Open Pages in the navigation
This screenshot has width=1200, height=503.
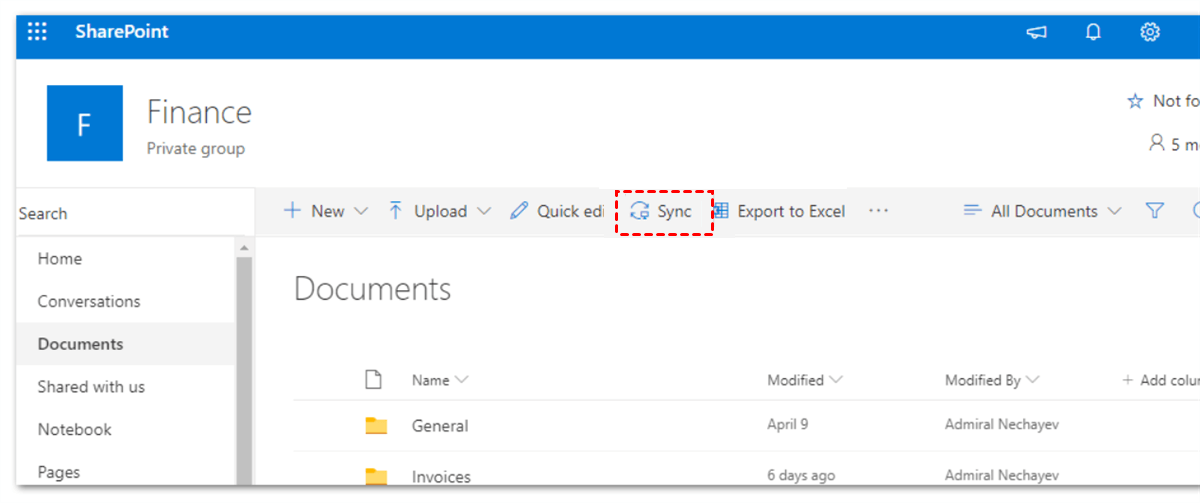59,473
